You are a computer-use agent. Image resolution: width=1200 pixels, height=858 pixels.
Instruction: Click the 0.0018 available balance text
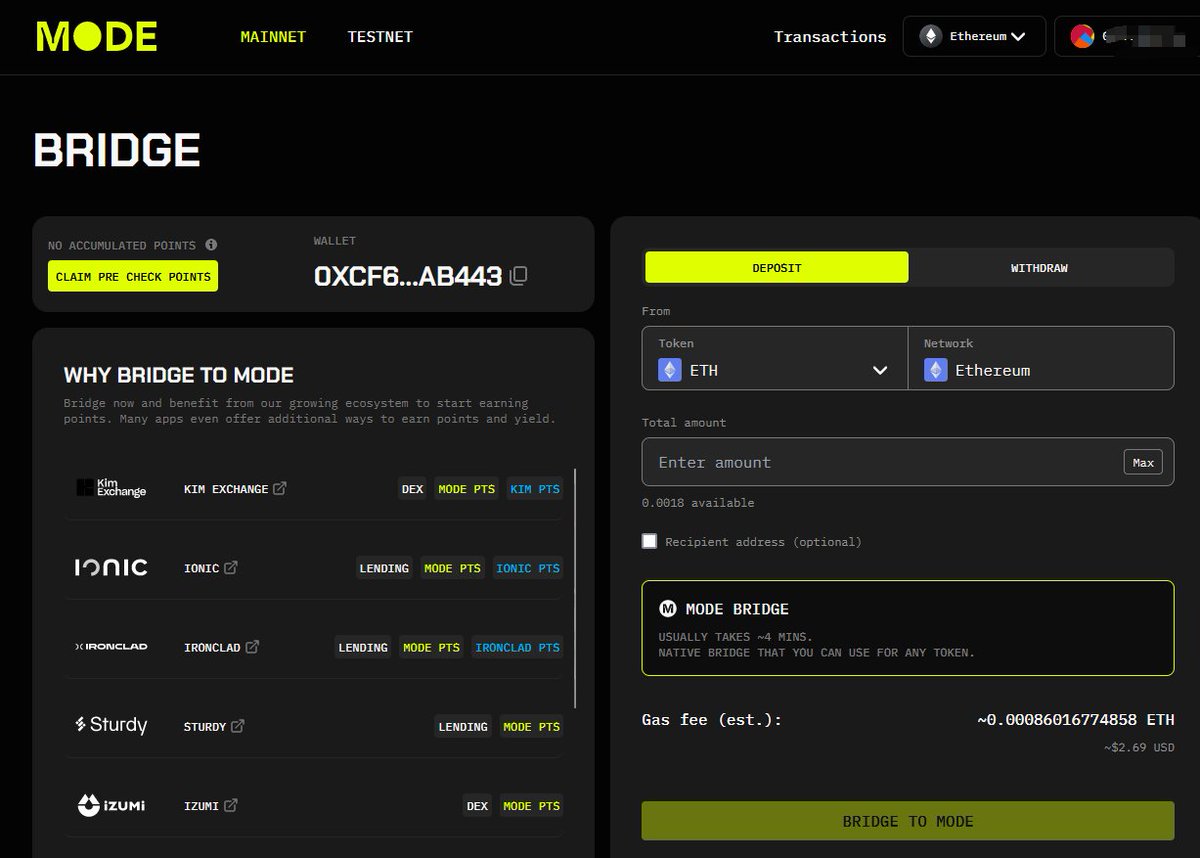point(698,503)
